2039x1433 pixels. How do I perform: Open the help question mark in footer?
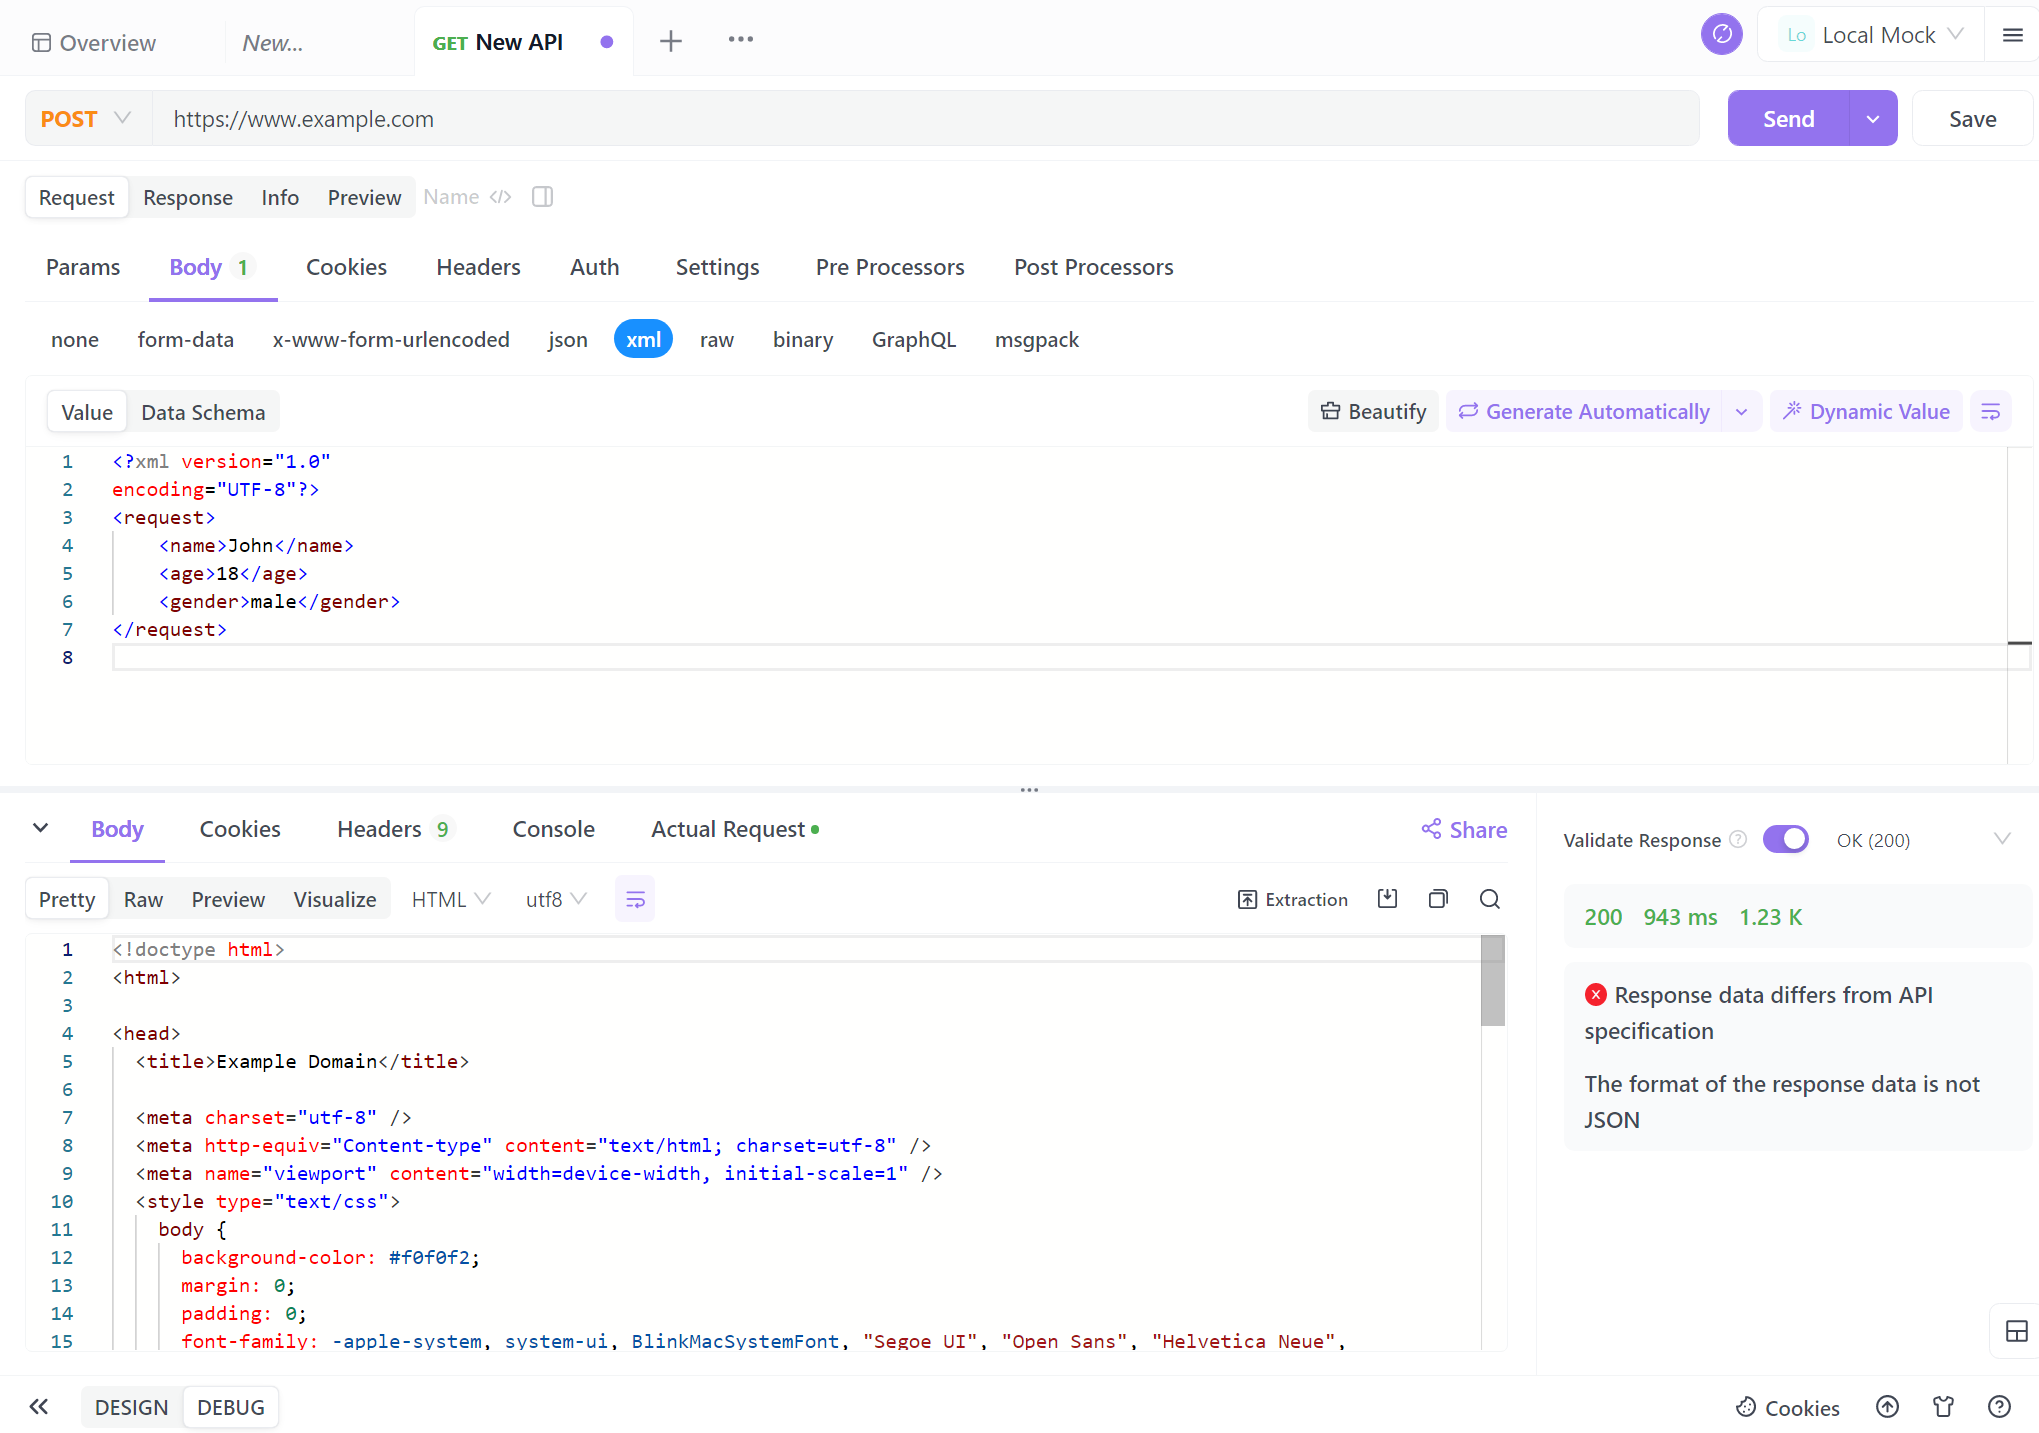1999,1407
